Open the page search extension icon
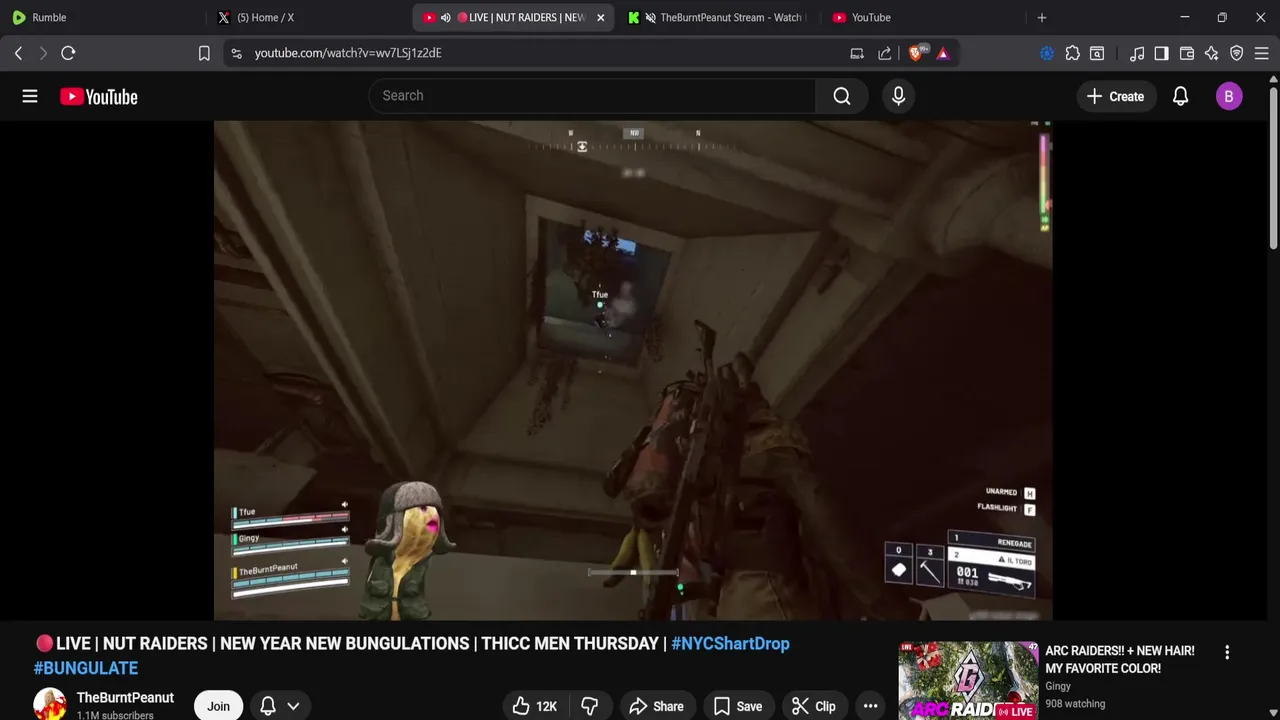 (x=1097, y=53)
